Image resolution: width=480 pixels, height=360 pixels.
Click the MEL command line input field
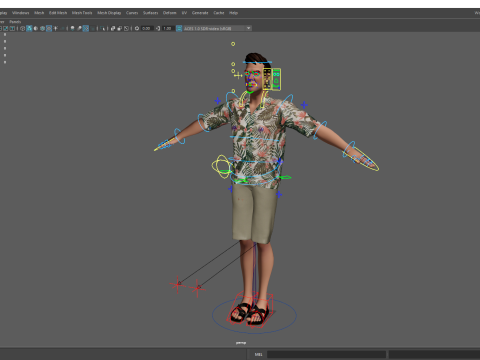coord(326,354)
